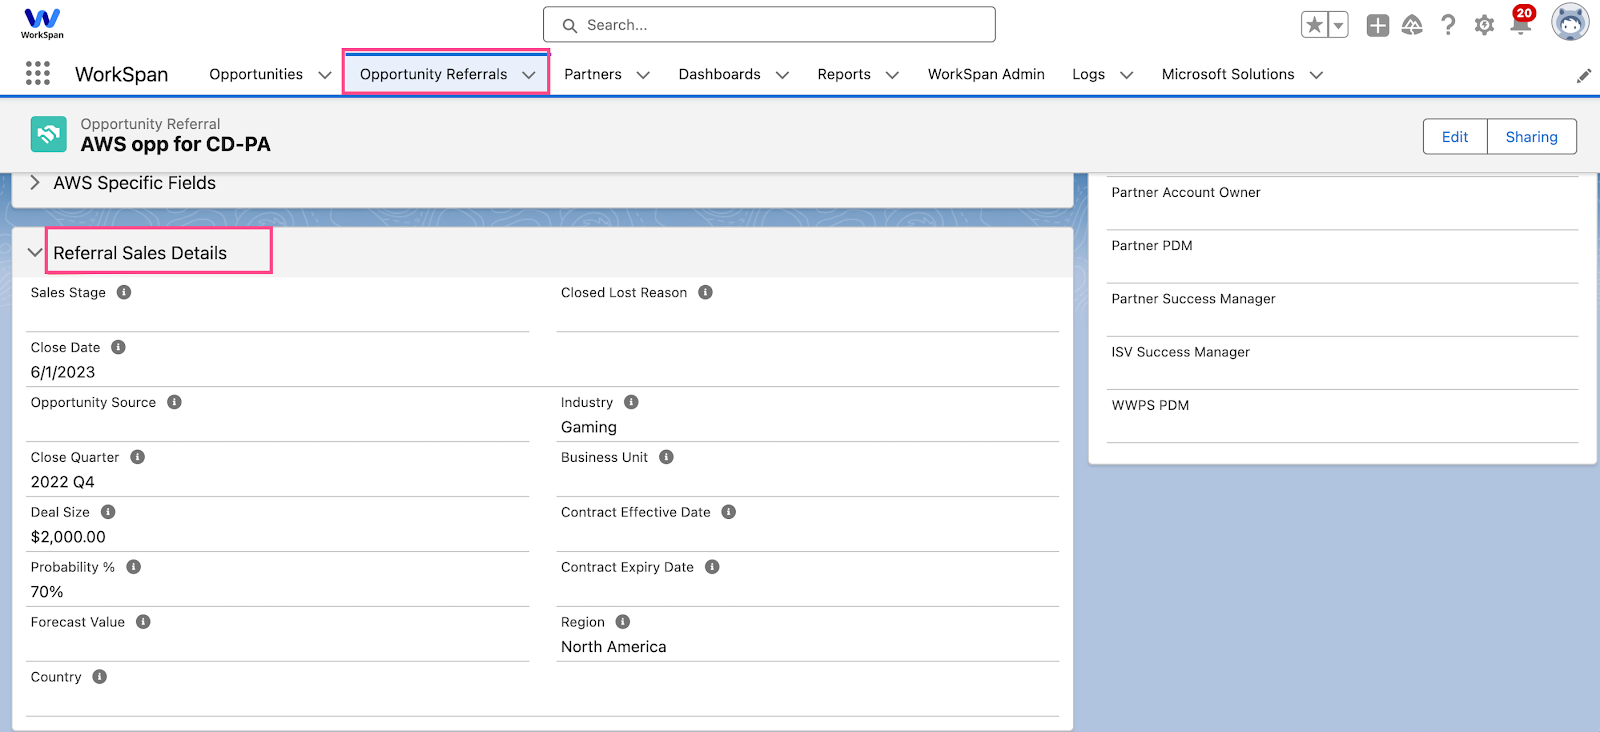
Task: Click the Close Date value 6/1/2023
Action: point(63,372)
